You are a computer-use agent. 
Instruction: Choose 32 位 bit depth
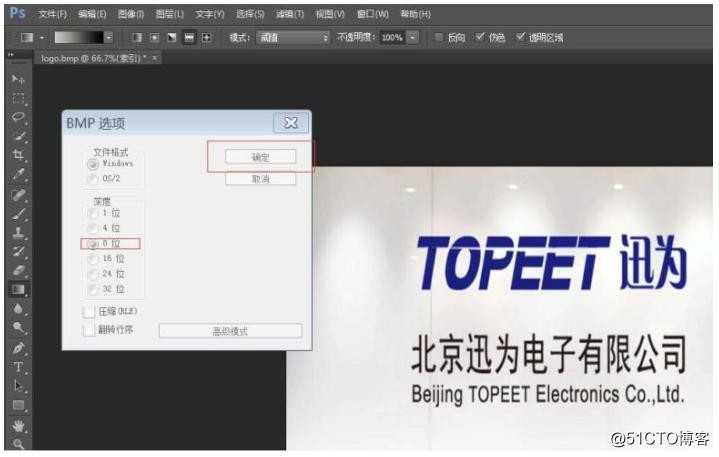[93, 290]
